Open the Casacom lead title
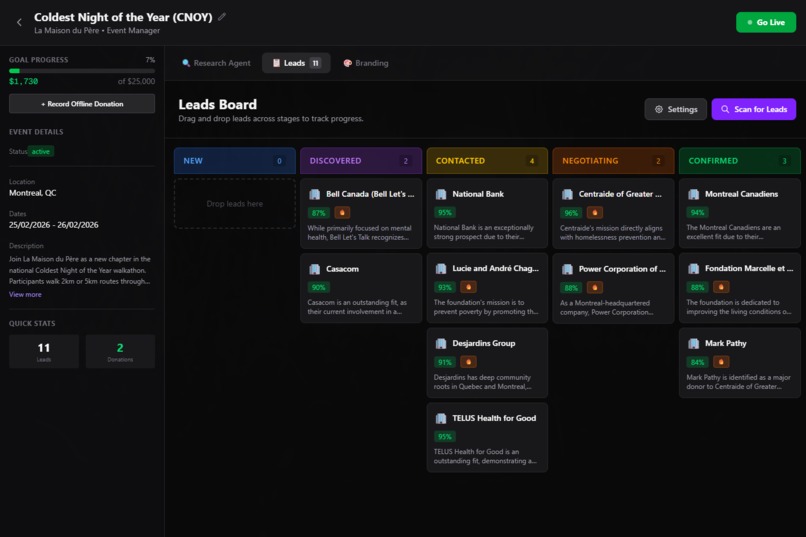This screenshot has width=806, height=537. pyautogui.click(x=342, y=269)
